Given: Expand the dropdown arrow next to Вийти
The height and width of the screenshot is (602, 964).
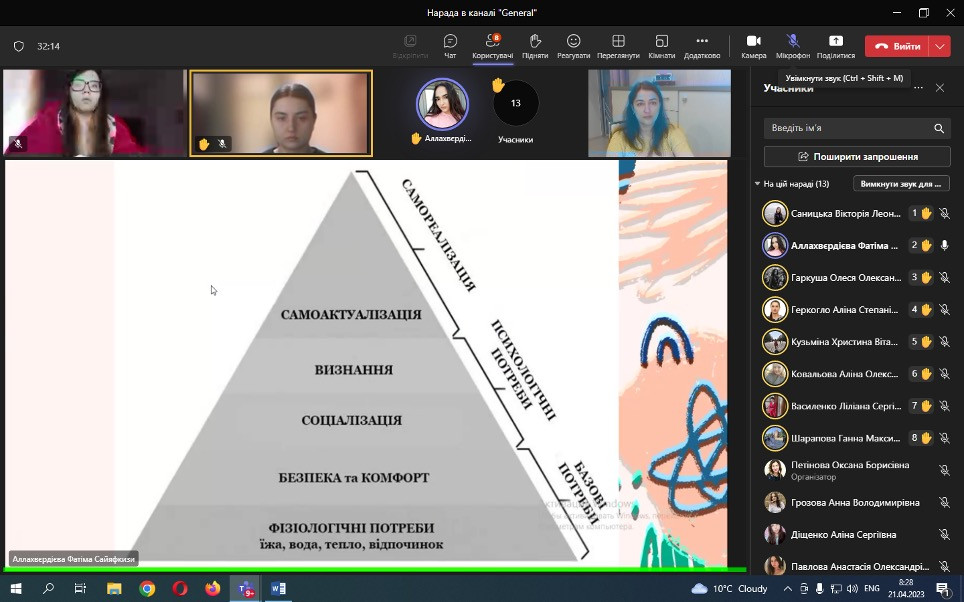Looking at the screenshot, I should click(x=939, y=46).
